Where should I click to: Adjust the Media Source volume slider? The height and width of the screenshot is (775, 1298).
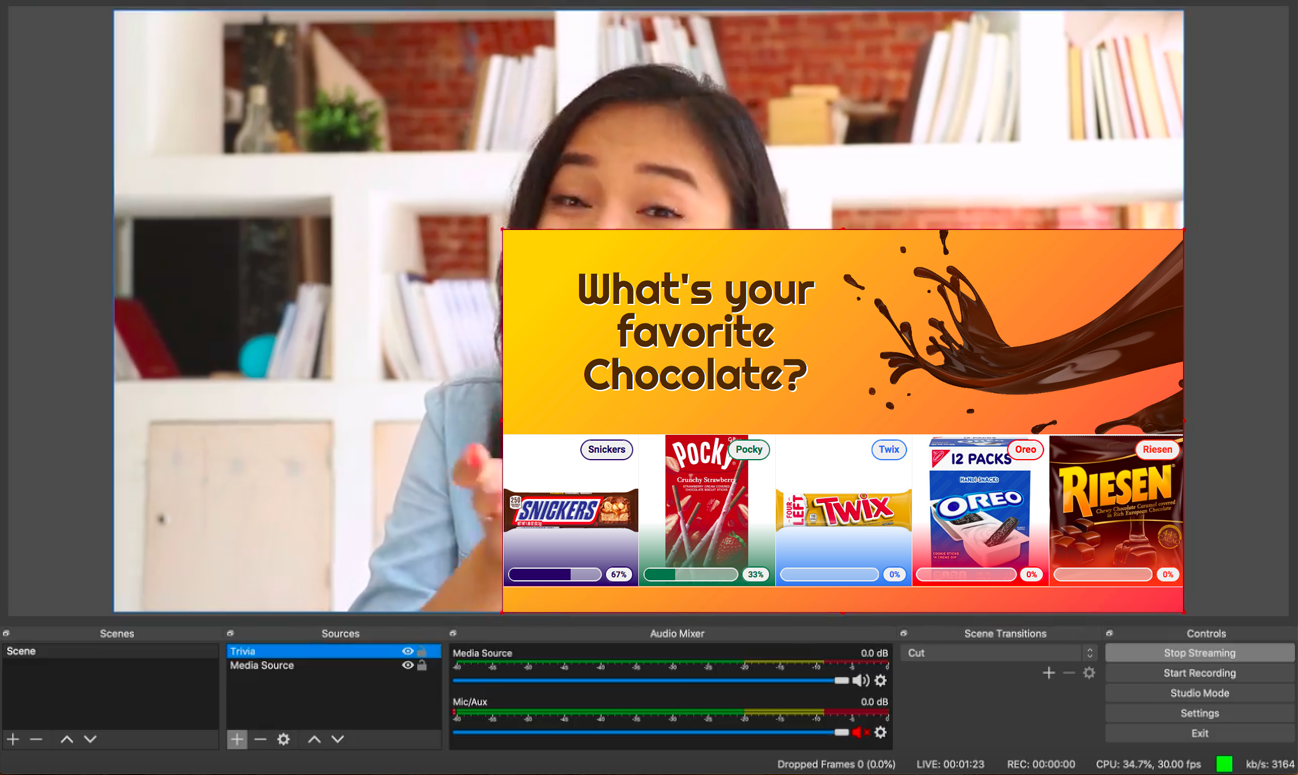pos(651,680)
